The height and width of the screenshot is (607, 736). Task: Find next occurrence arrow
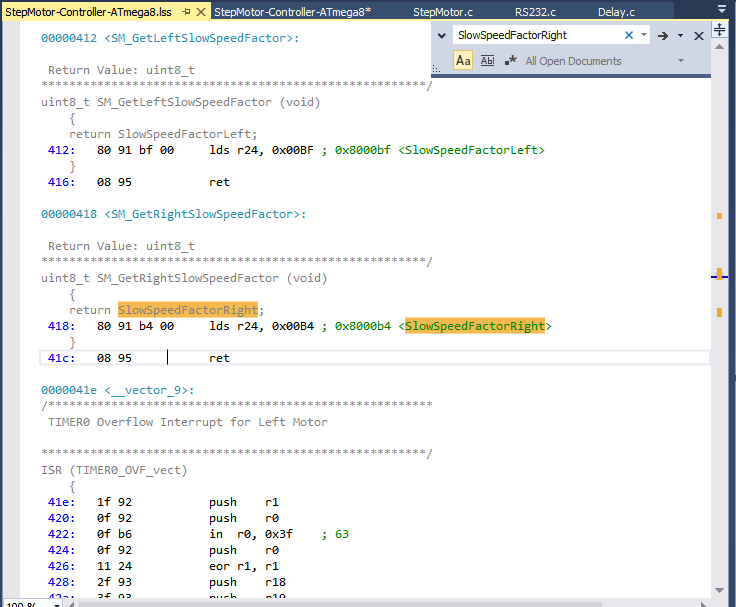click(663, 36)
